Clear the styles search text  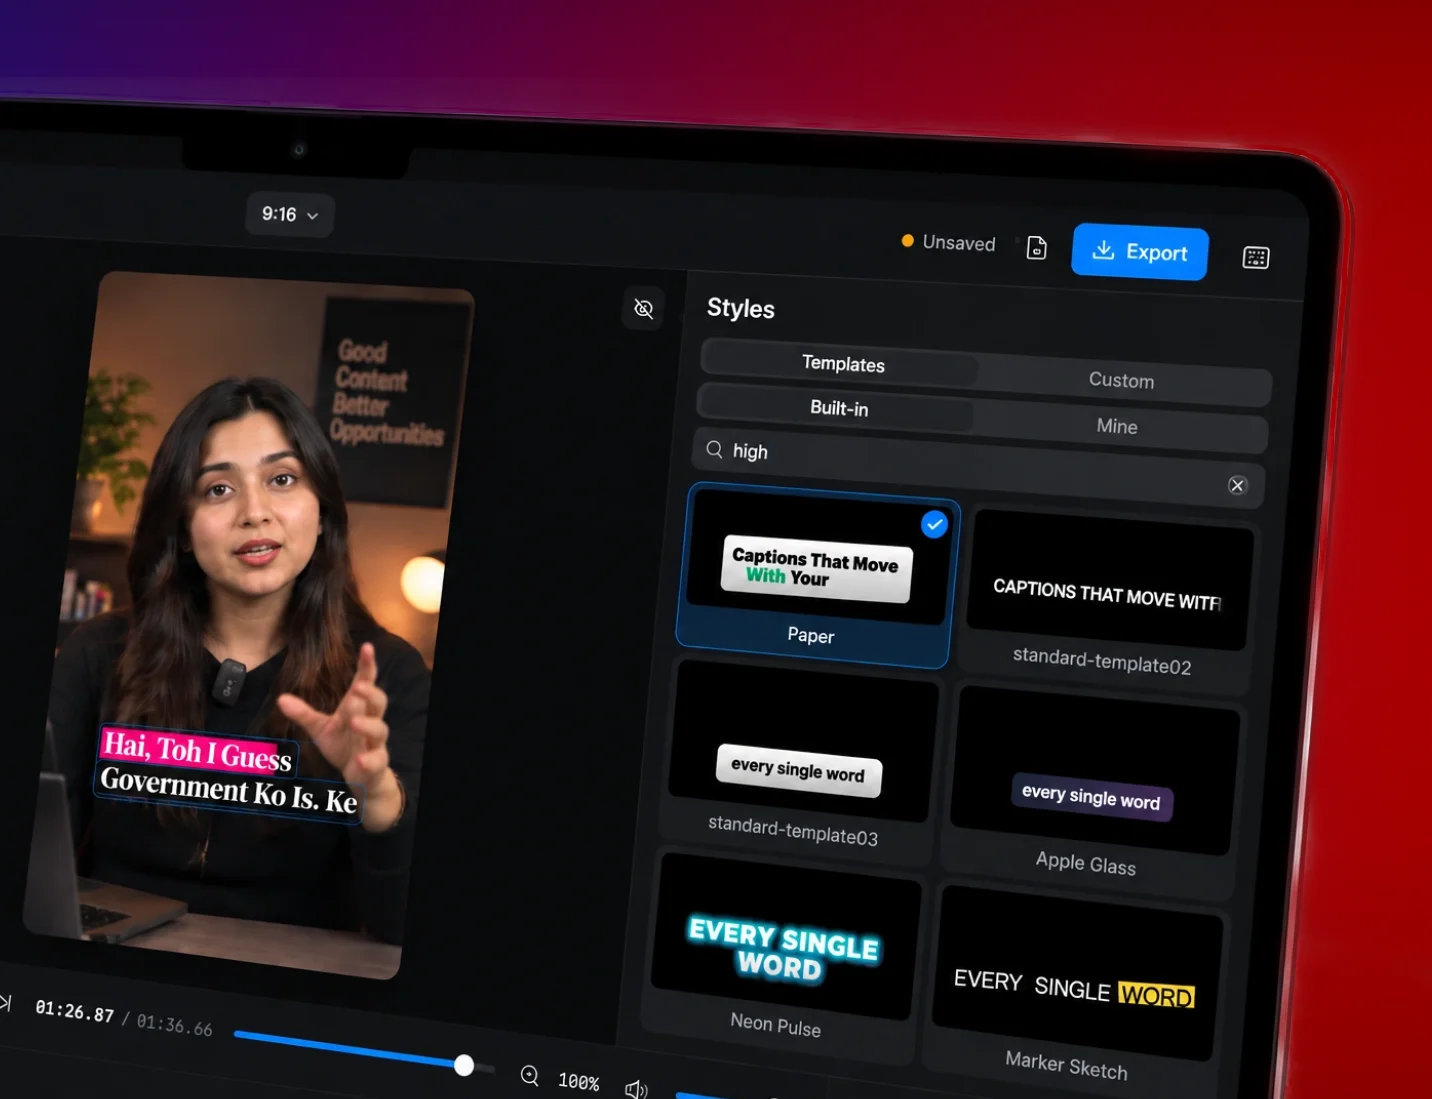1237,485
